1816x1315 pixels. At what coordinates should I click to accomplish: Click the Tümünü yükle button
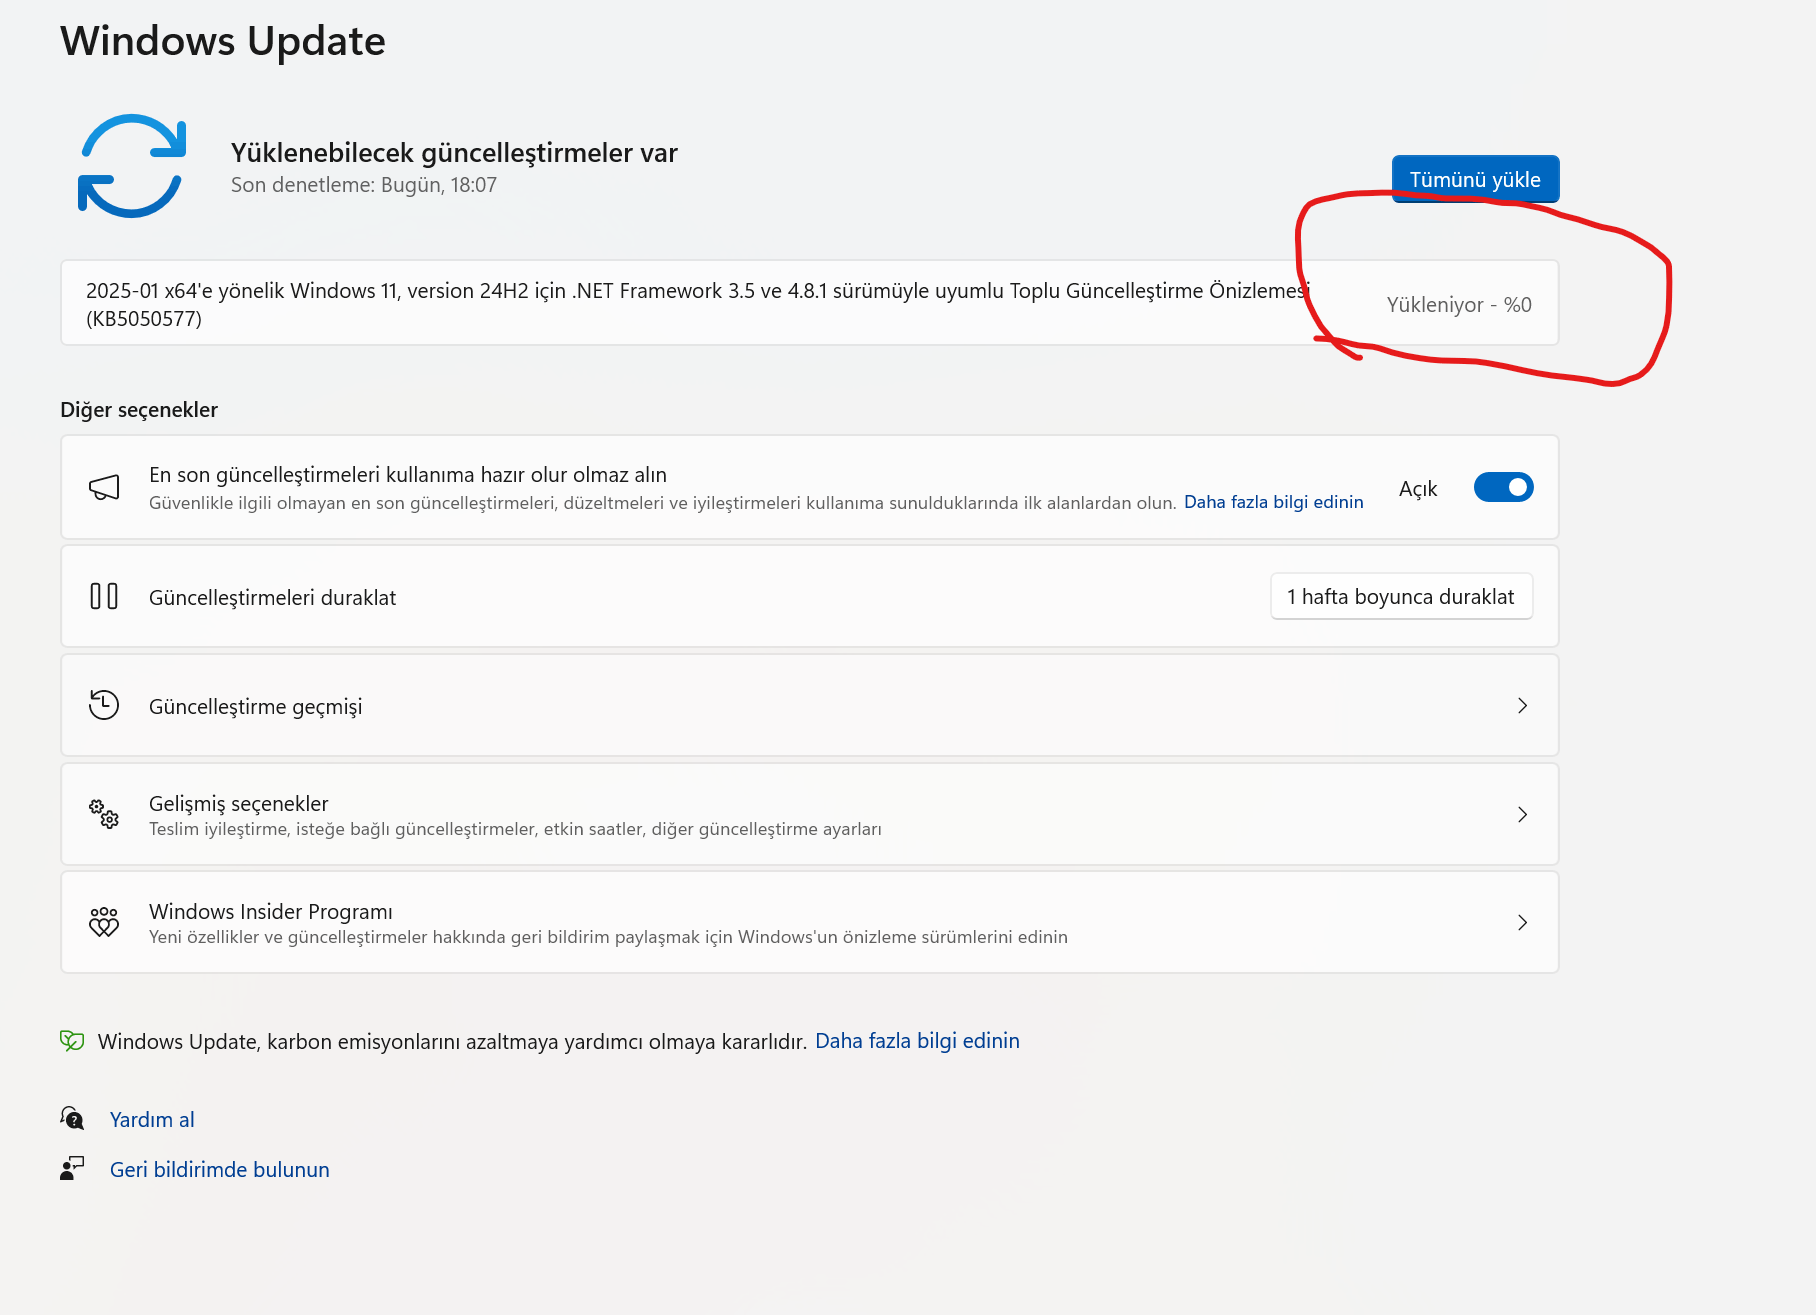pos(1475,179)
